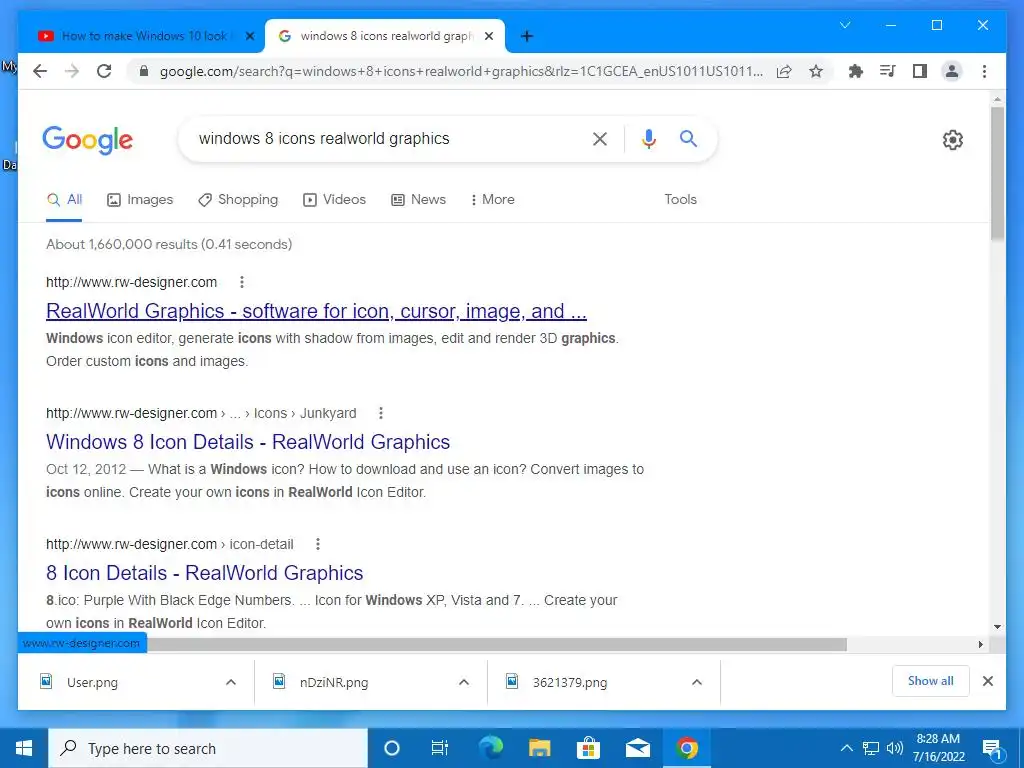Open Microsoft Store from taskbar

tap(588, 748)
